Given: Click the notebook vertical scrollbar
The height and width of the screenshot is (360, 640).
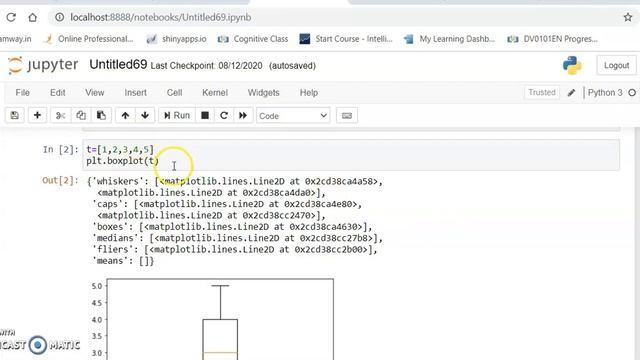Looking at the screenshot, I should pos(637,244).
